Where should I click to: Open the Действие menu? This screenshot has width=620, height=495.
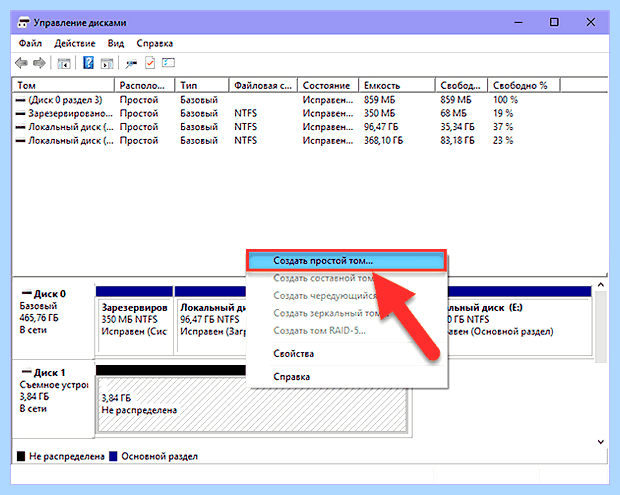coord(75,43)
